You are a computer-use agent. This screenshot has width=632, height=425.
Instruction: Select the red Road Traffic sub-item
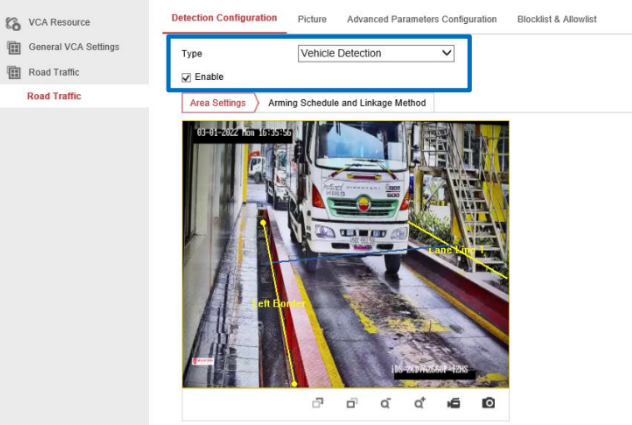point(54,96)
